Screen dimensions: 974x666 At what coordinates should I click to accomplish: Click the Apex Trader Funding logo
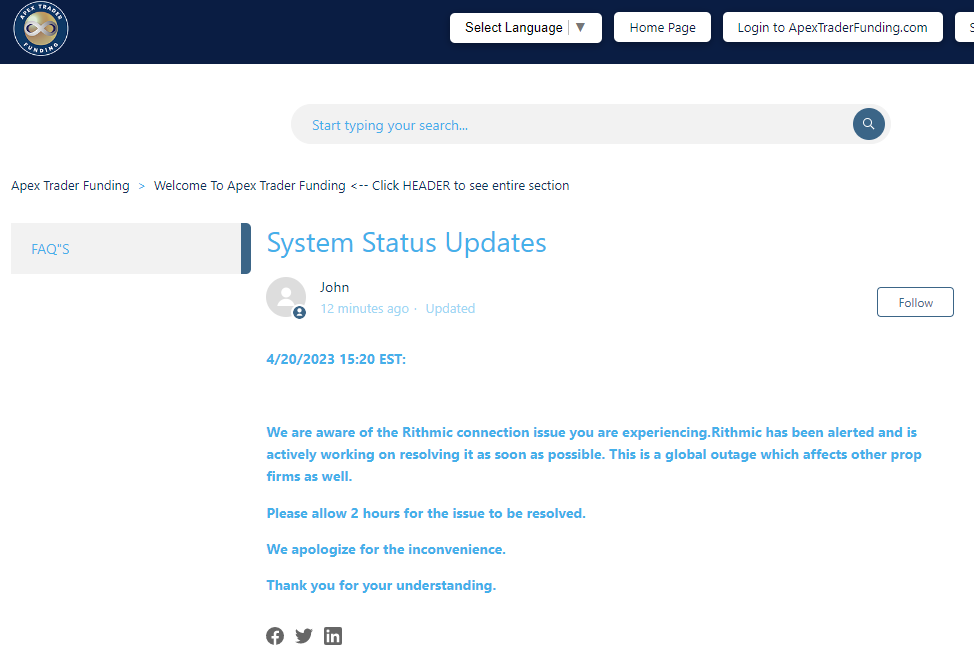coord(41,29)
